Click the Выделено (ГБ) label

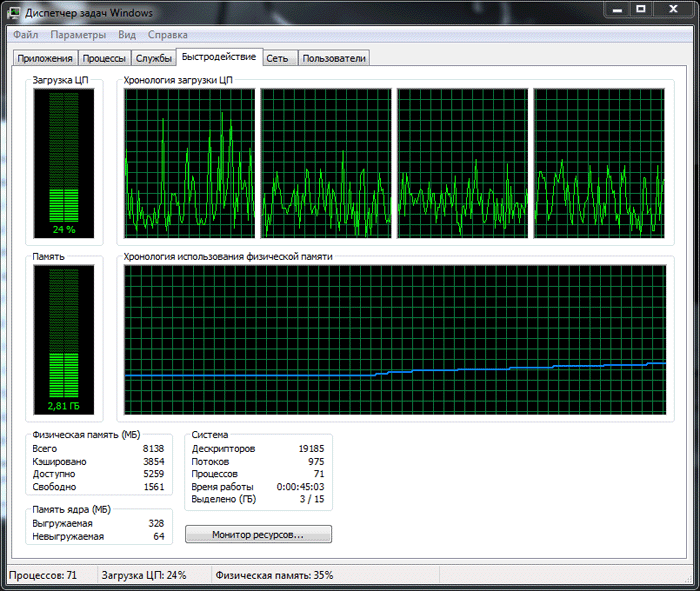[224, 499]
